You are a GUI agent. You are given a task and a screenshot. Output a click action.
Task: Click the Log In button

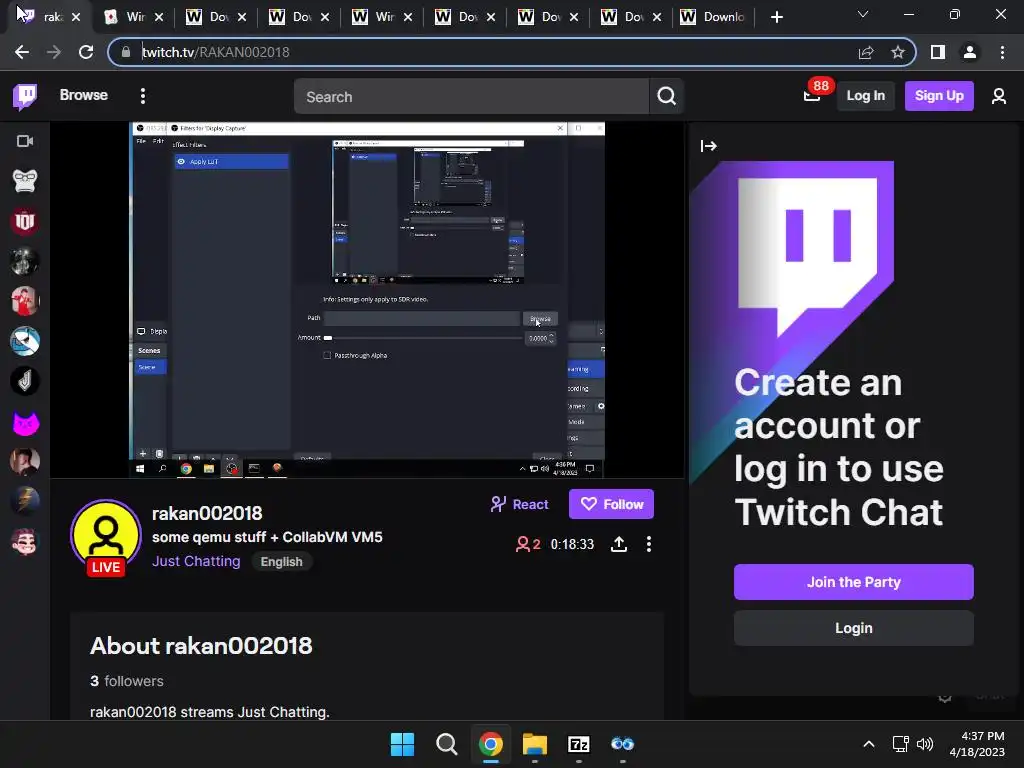point(865,96)
